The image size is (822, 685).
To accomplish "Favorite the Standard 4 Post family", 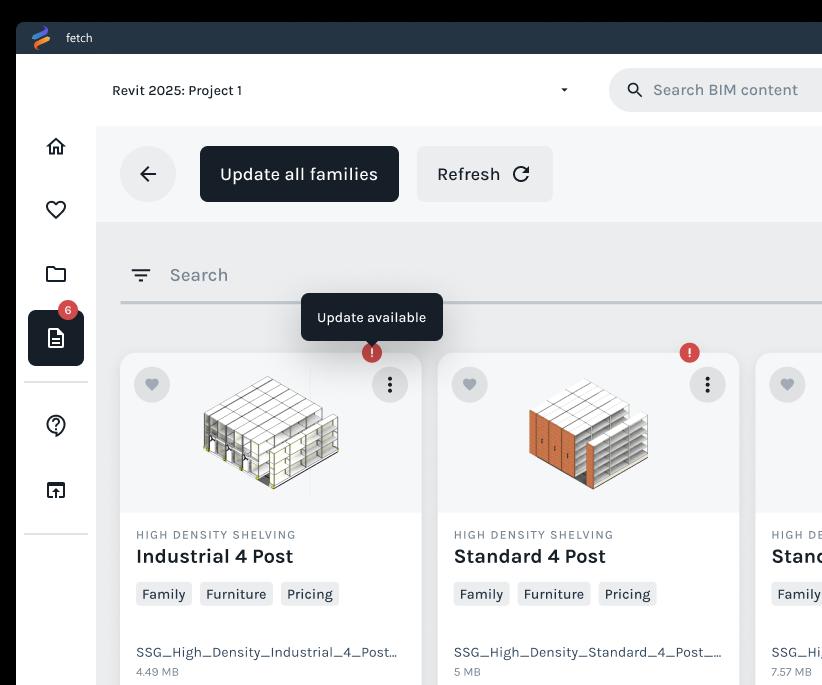I will 470,384.
